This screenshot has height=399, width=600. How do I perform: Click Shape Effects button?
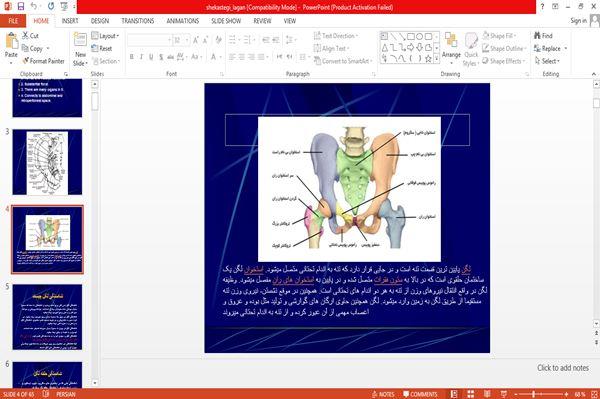(502, 61)
